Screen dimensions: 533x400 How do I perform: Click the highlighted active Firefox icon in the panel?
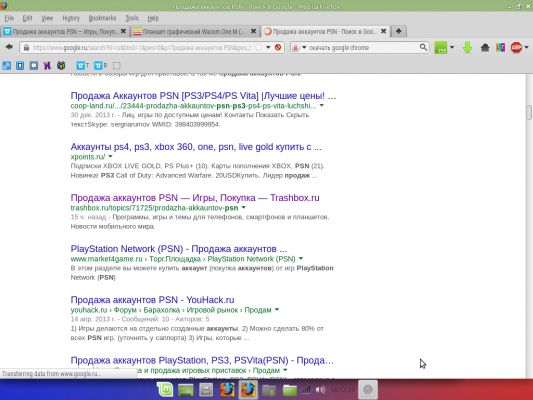[x=248, y=389]
